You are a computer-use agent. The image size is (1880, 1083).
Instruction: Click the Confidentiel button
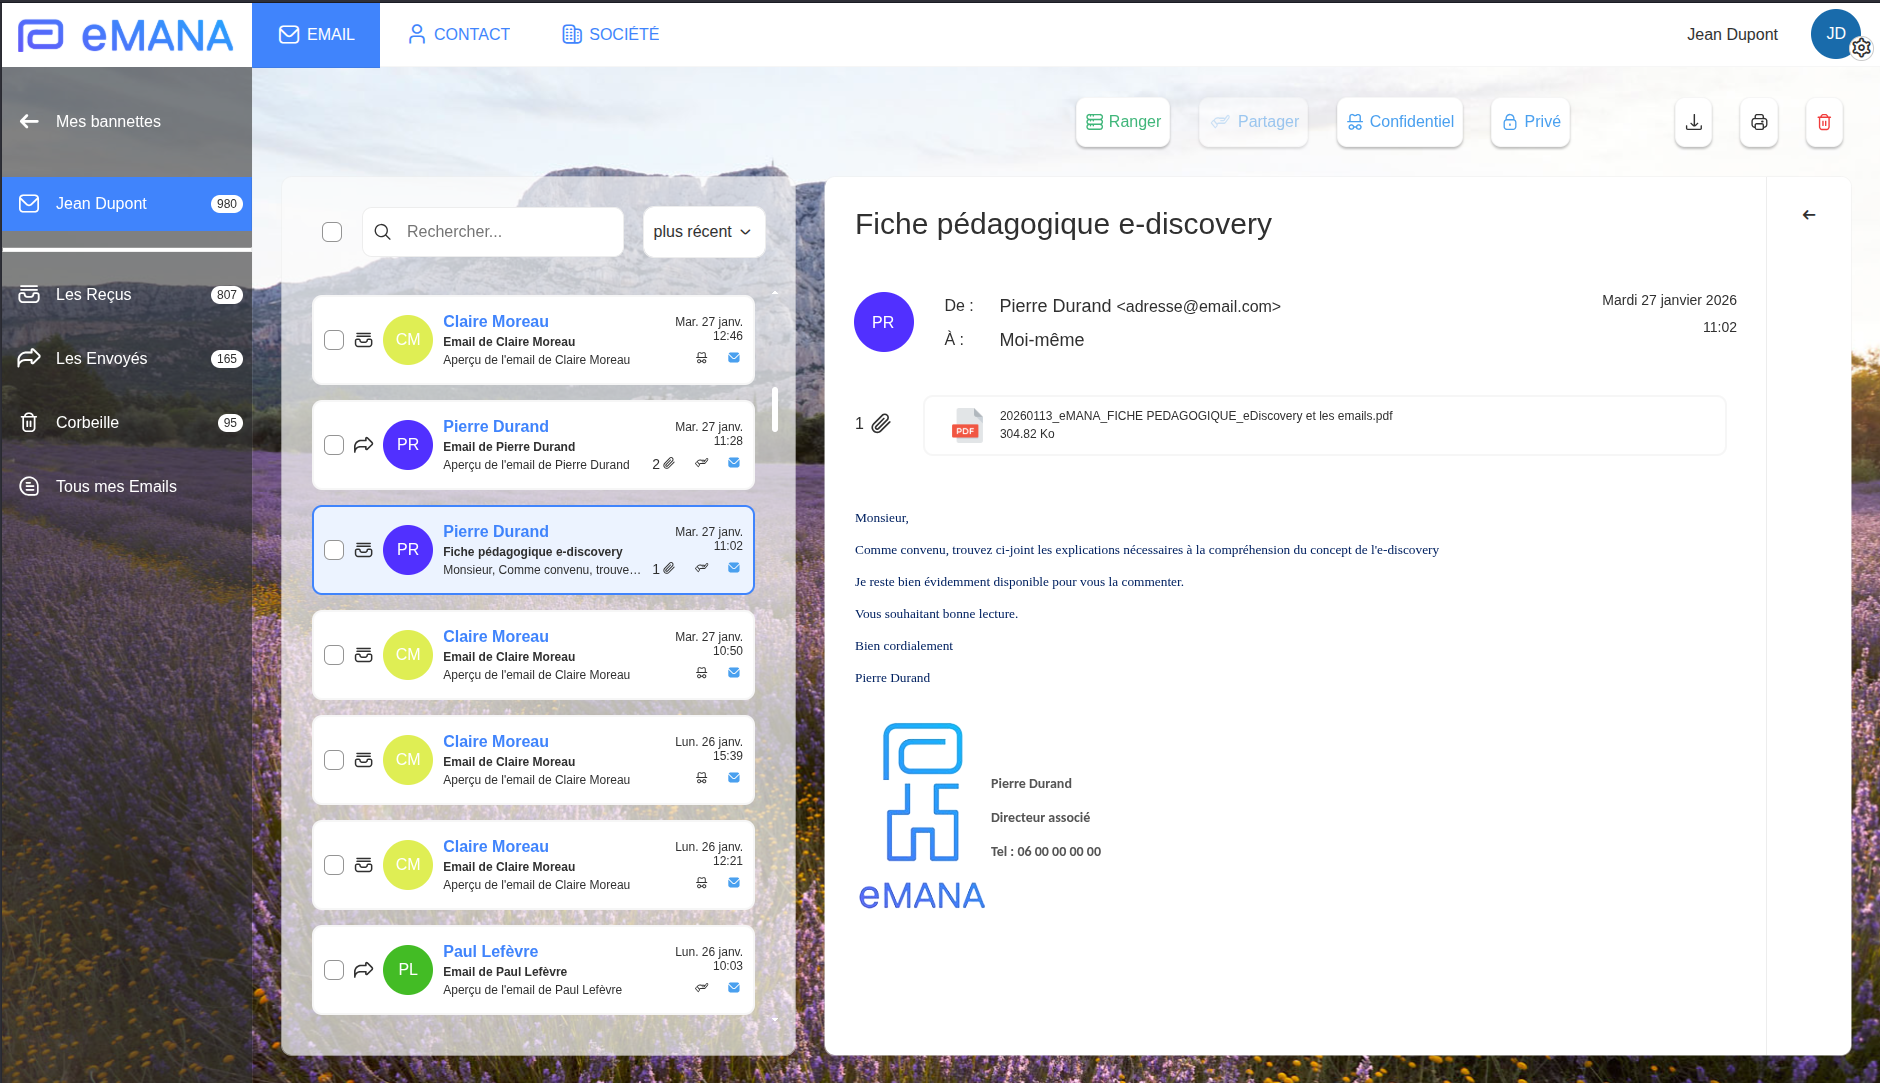click(x=1399, y=121)
